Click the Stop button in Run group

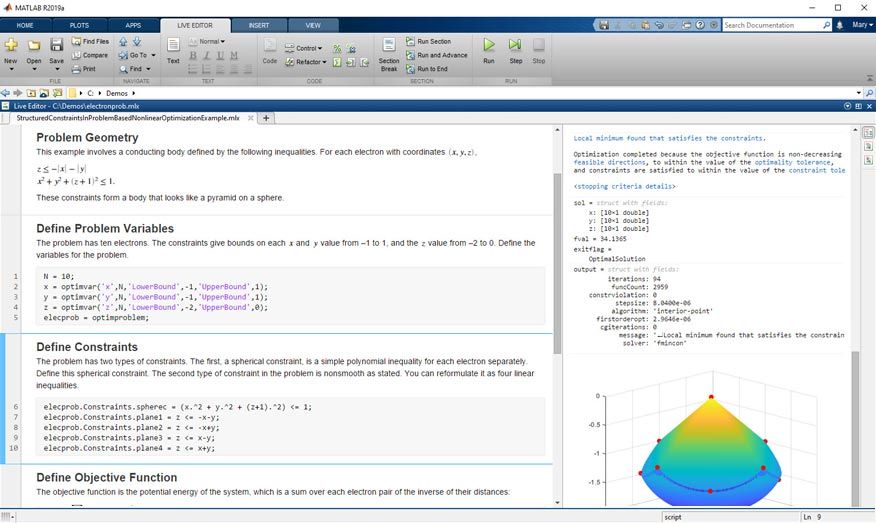click(539, 50)
